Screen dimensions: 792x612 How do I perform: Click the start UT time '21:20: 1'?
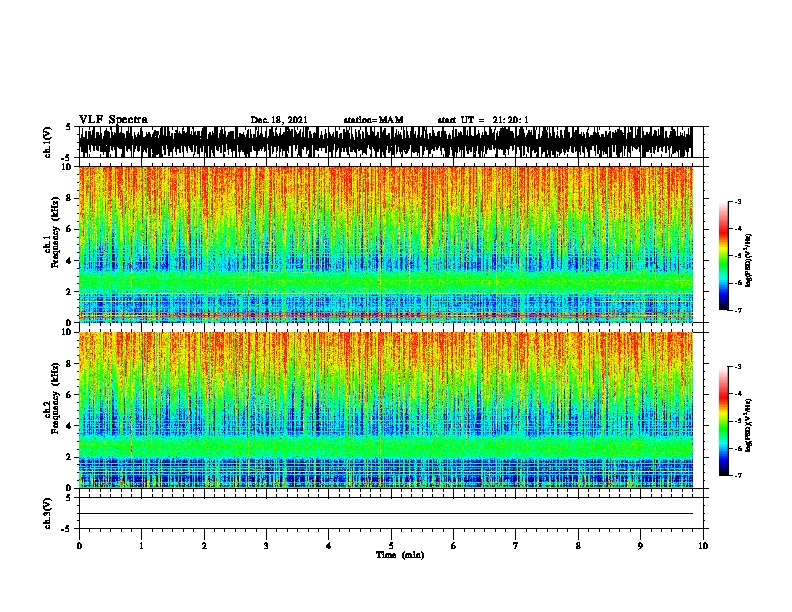510,120
